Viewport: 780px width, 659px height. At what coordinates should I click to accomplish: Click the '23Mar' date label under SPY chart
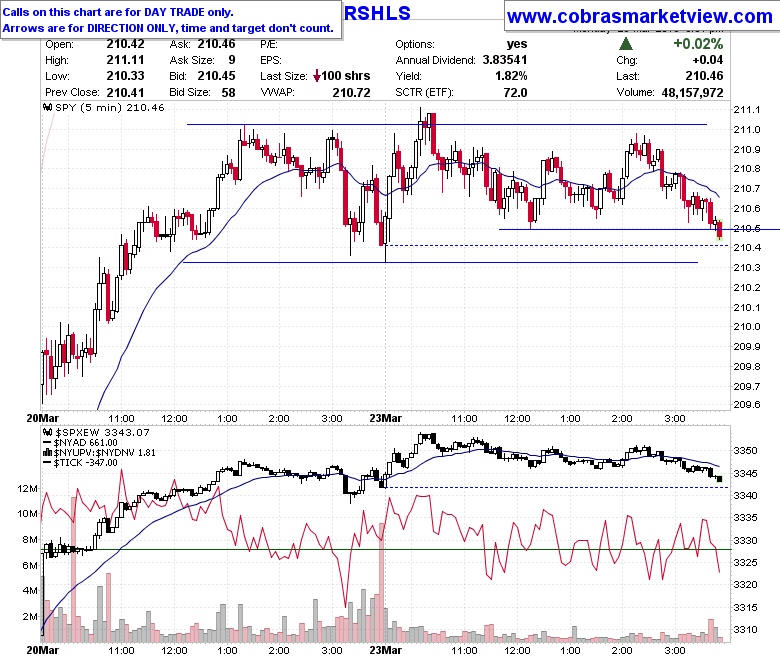click(x=386, y=418)
